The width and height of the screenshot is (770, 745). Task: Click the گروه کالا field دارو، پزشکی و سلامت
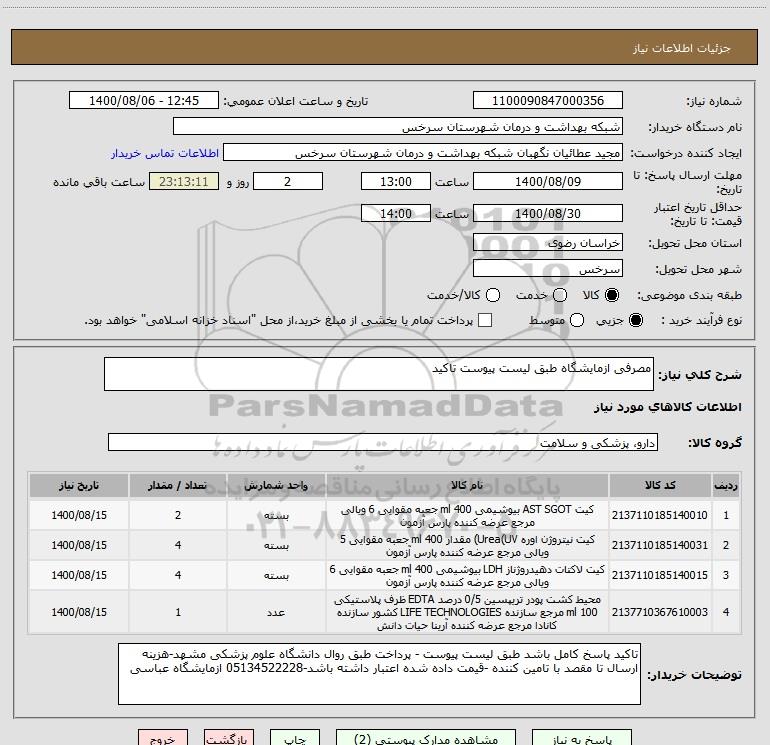[383, 442]
